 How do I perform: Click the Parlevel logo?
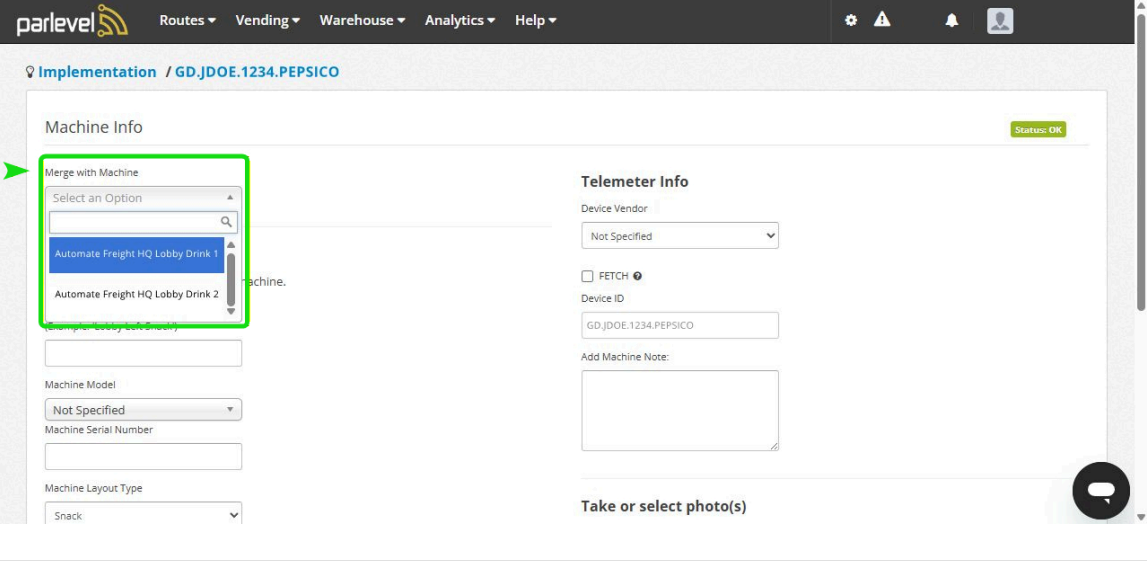click(72, 21)
